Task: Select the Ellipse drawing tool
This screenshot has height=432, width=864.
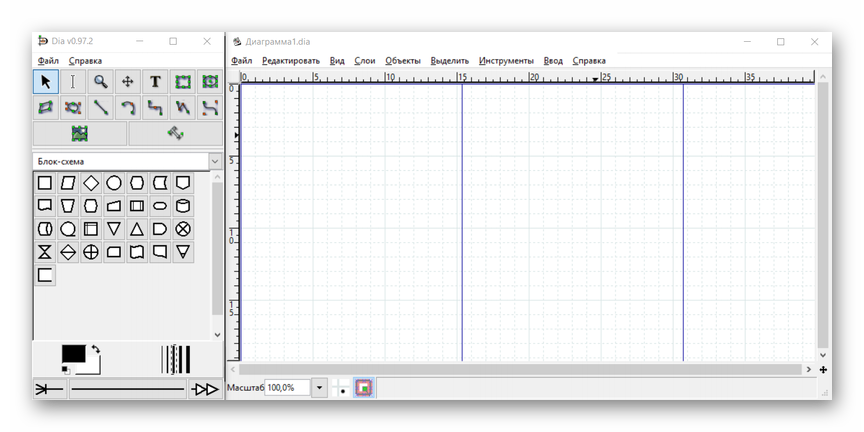Action: (x=210, y=82)
